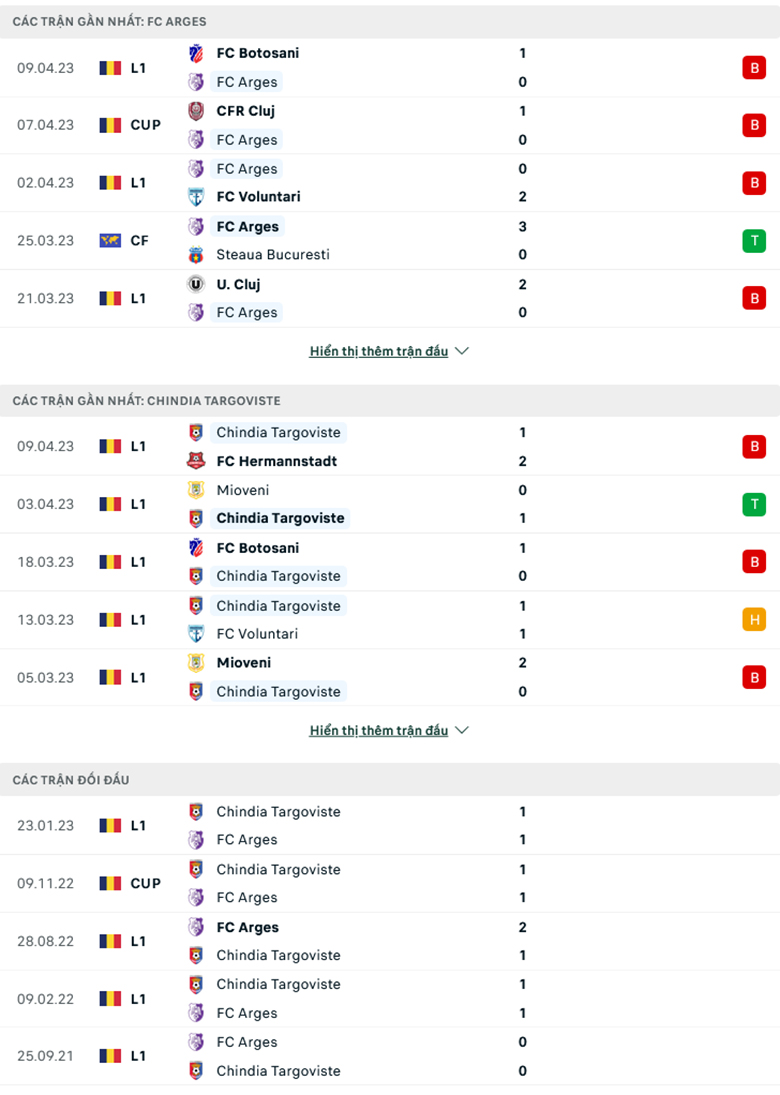780x1095 pixels.
Task: Click the U. Cluj club logo
Action: (x=196, y=284)
